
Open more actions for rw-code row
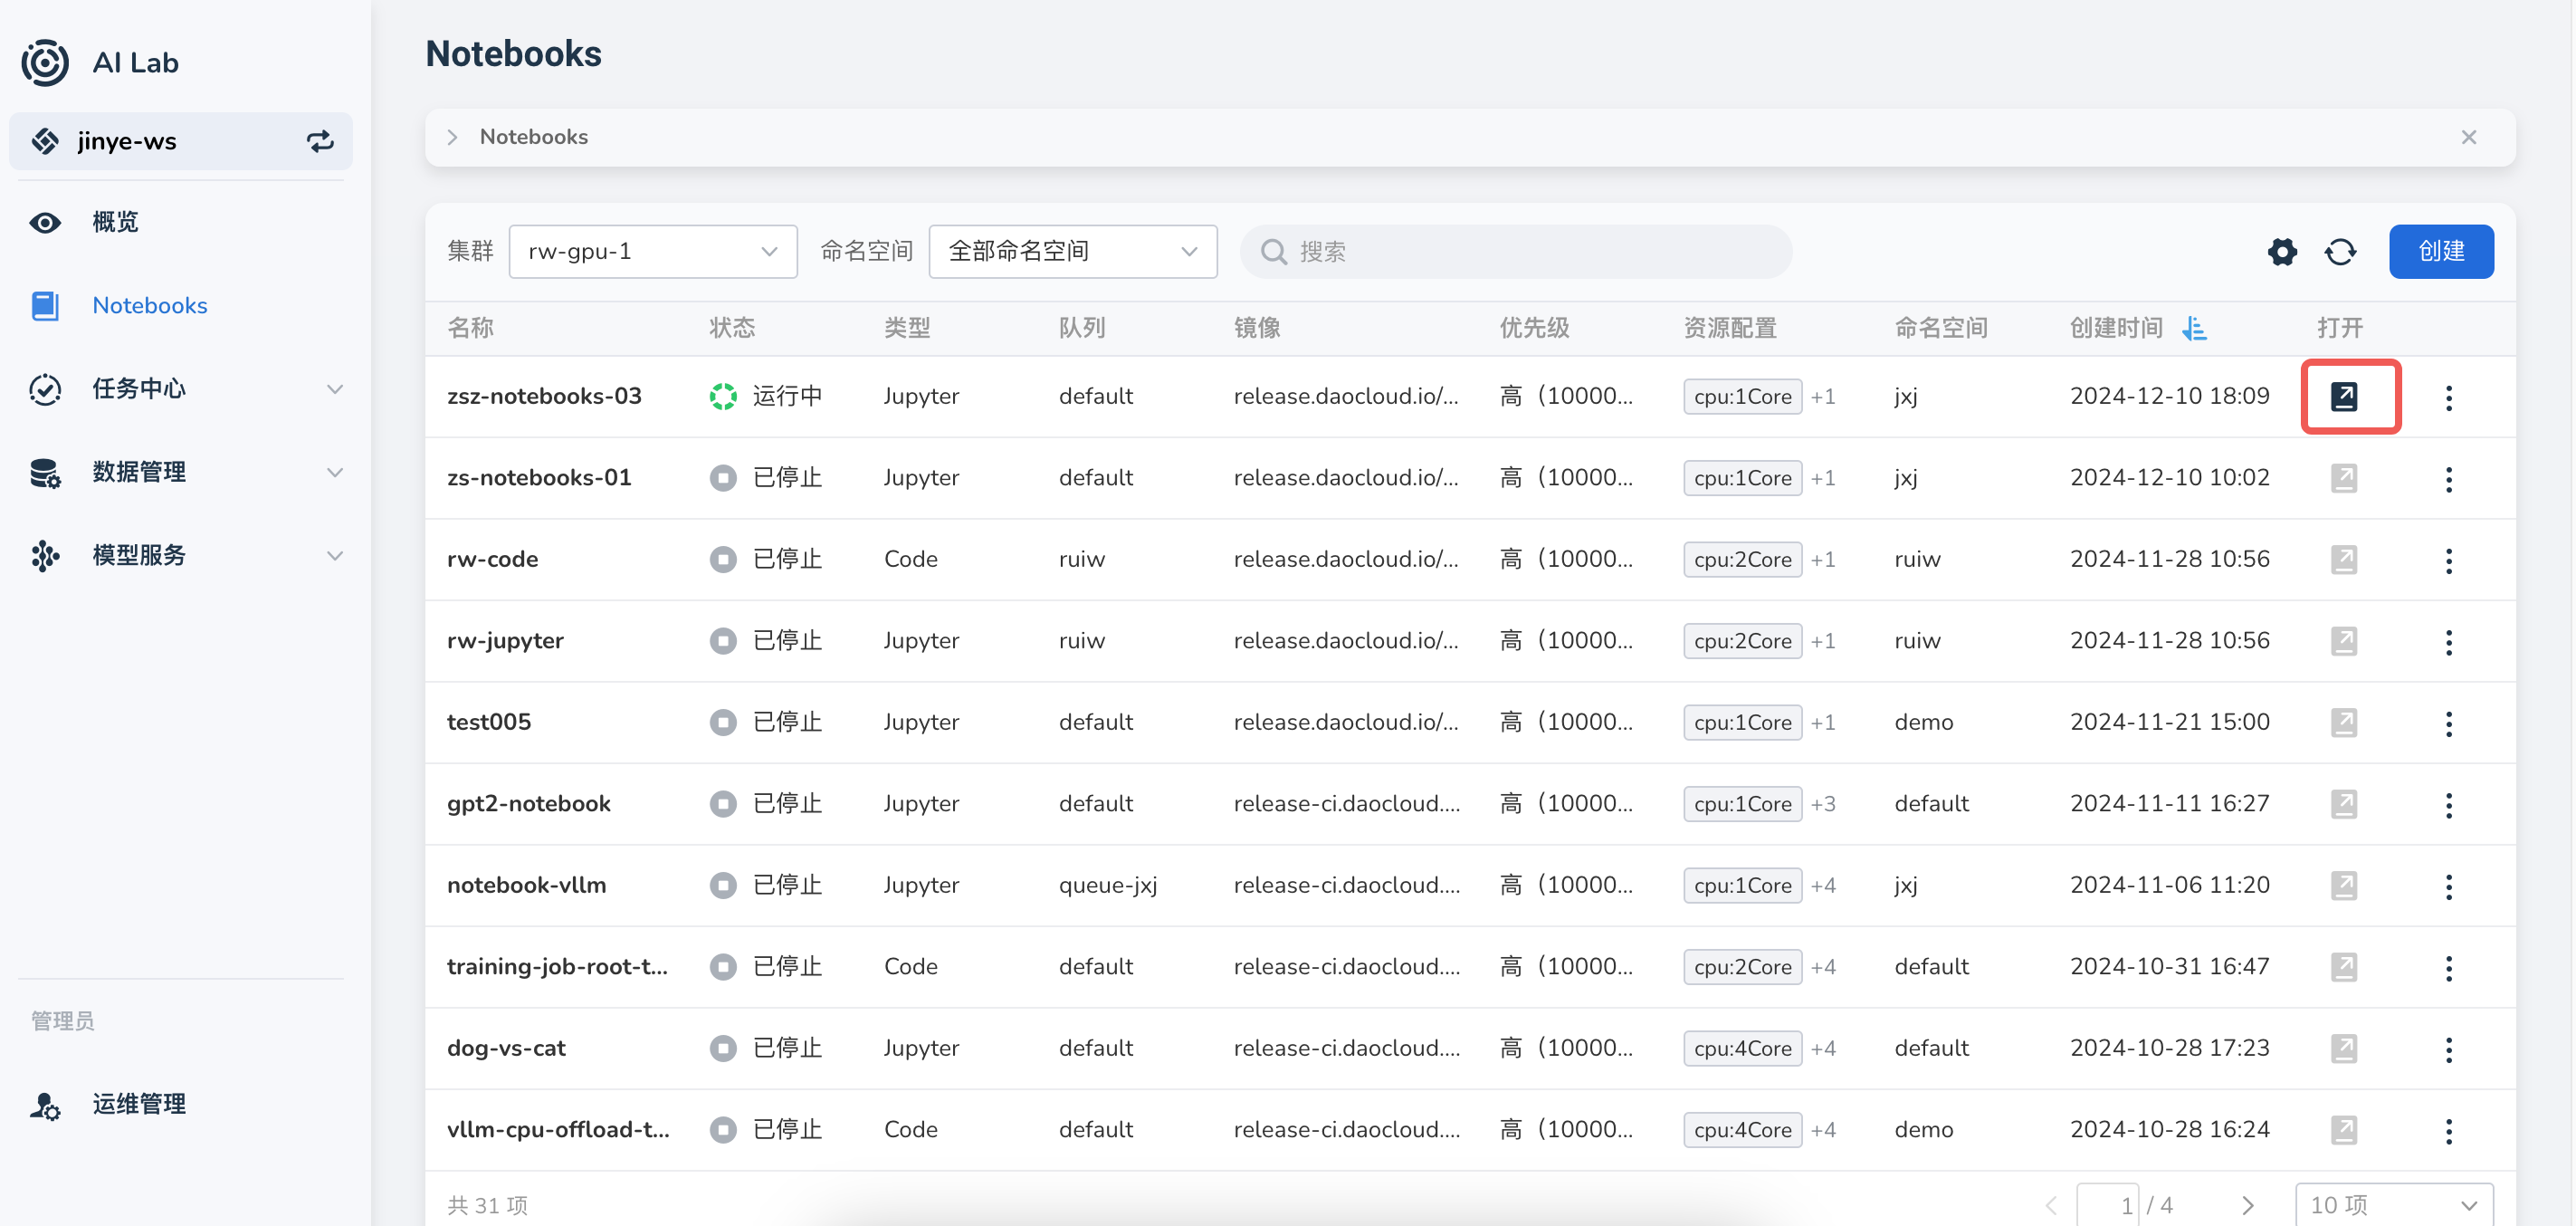click(x=2448, y=560)
